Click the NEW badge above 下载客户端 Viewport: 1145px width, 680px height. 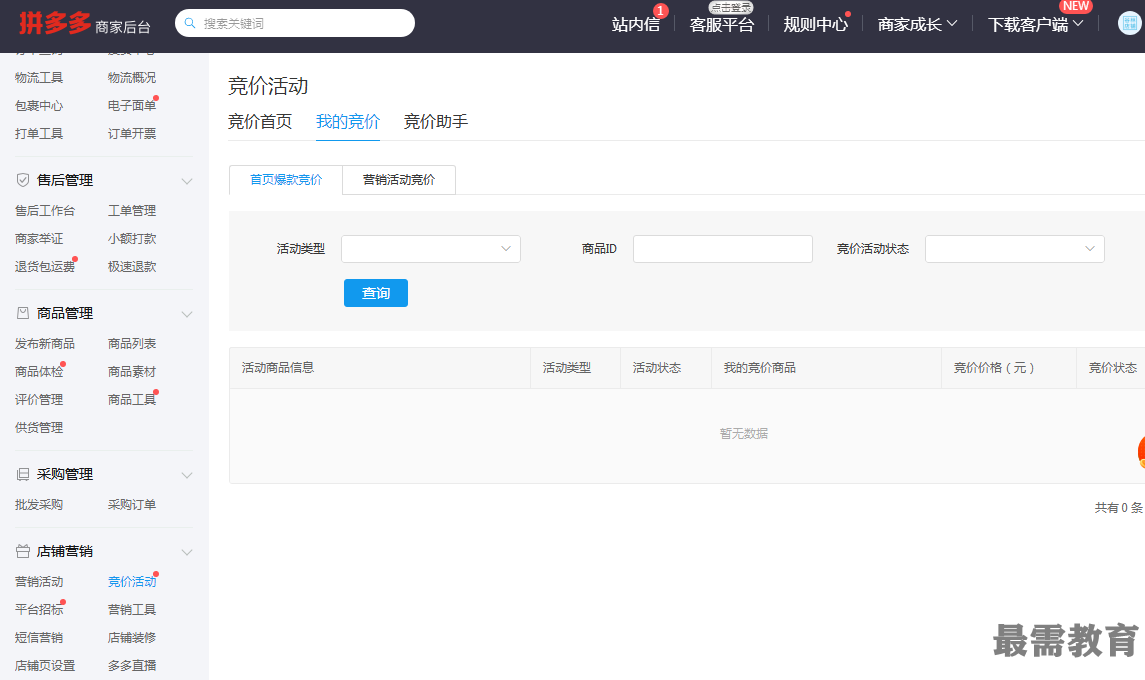(x=1076, y=6)
